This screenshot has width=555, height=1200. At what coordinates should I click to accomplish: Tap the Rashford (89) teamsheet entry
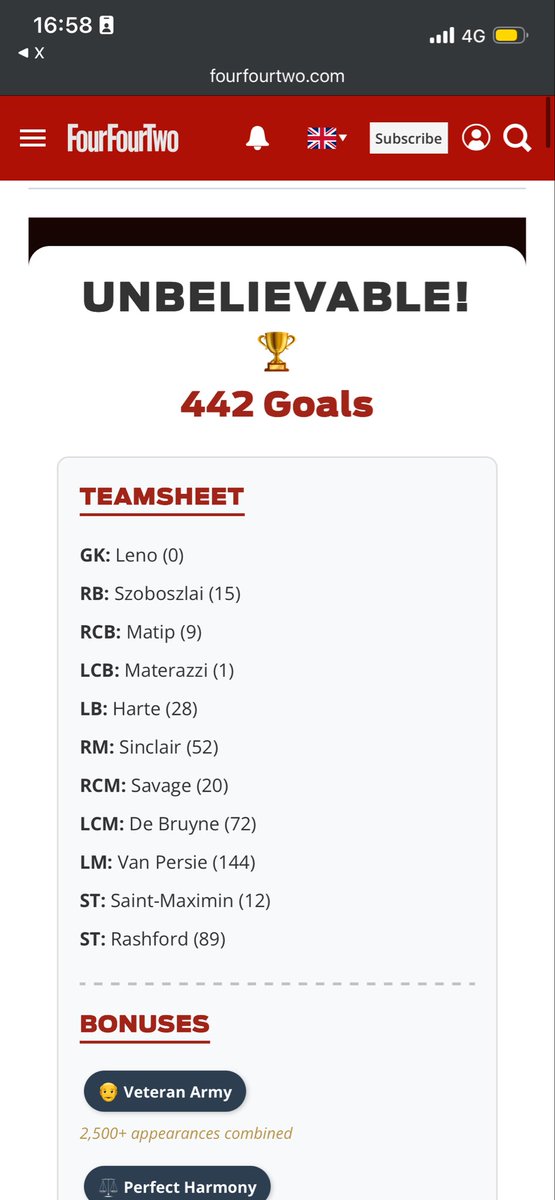[153, 939]
